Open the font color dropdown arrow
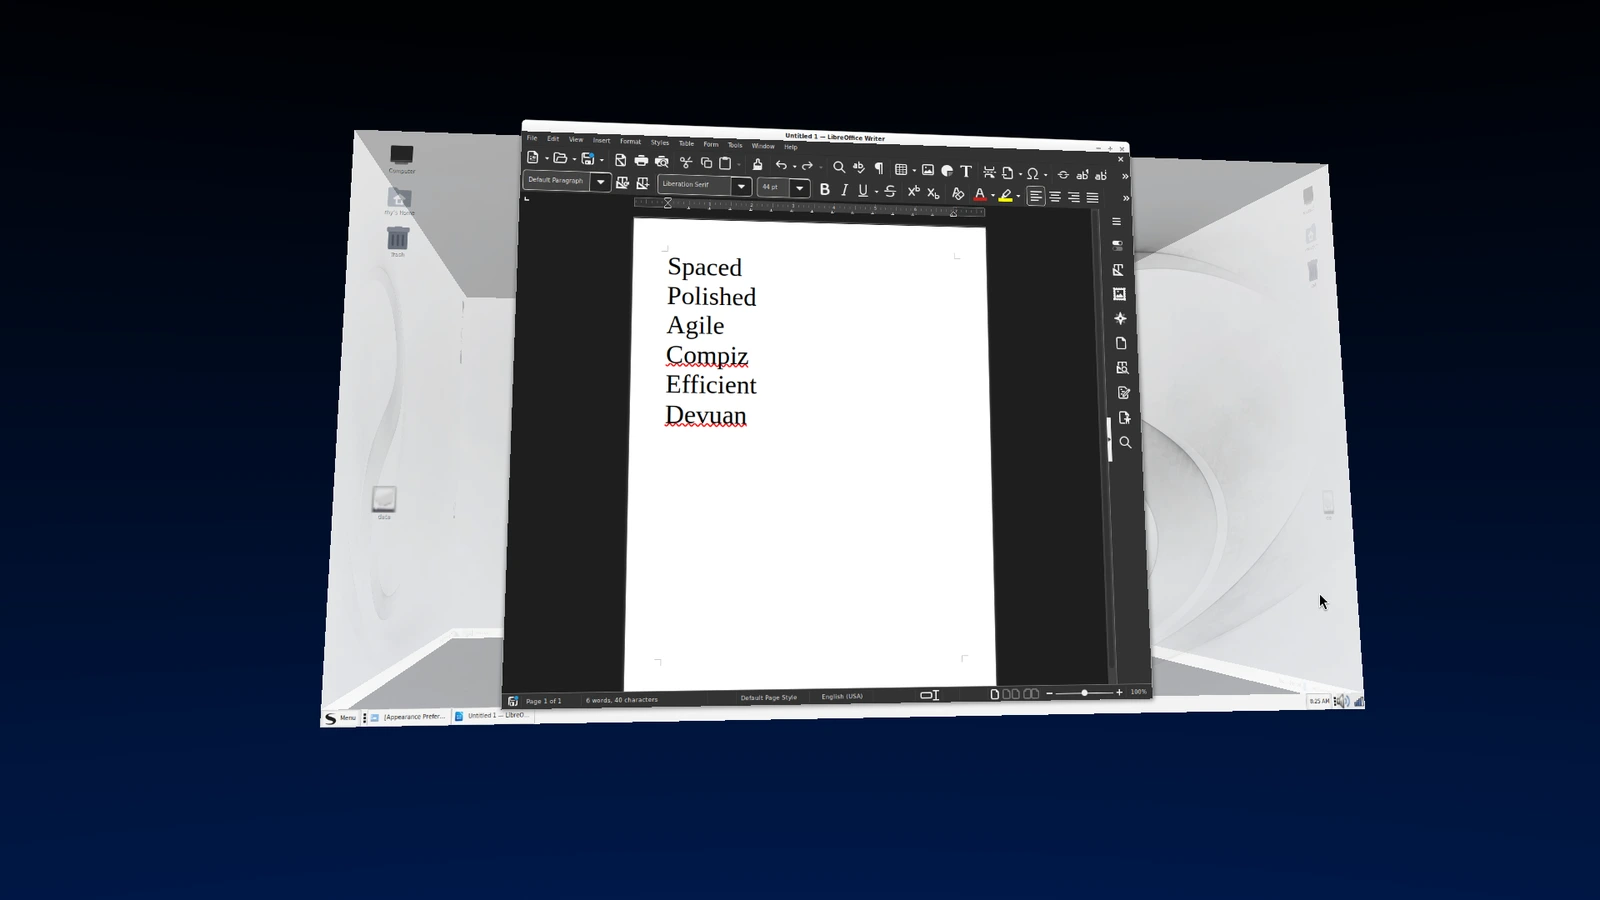This screenshot has width=1600, height=900. click(992, 195)
